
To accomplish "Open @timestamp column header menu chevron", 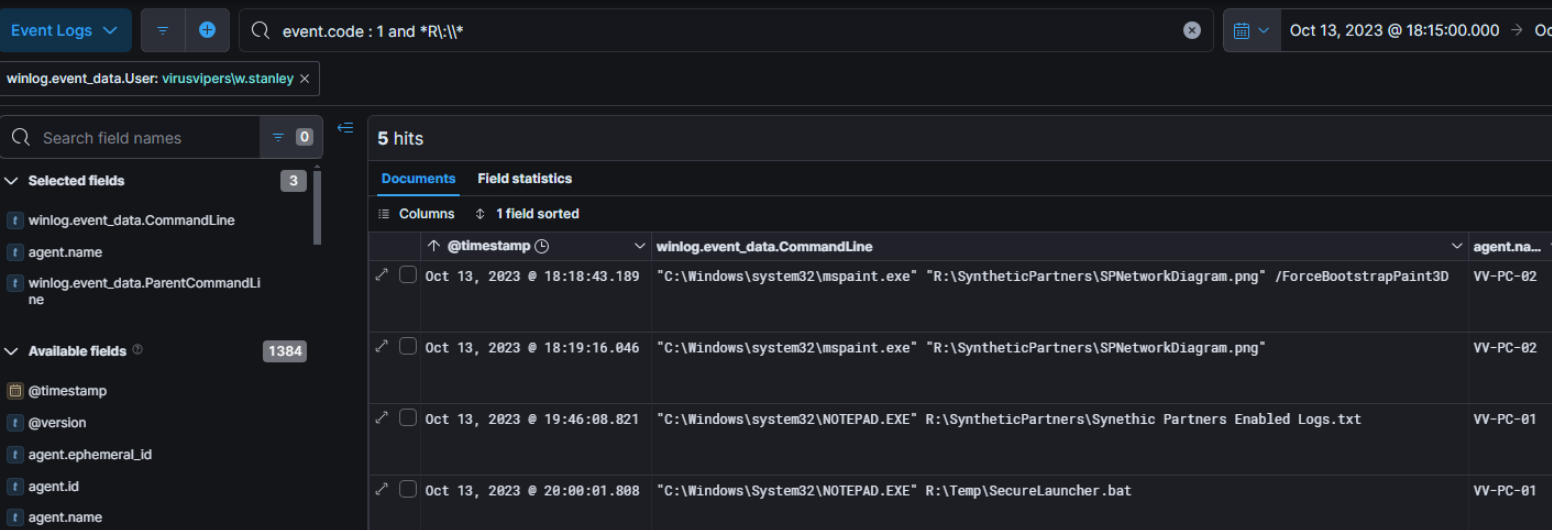I will pyautogui.click(x=640, y=246).
